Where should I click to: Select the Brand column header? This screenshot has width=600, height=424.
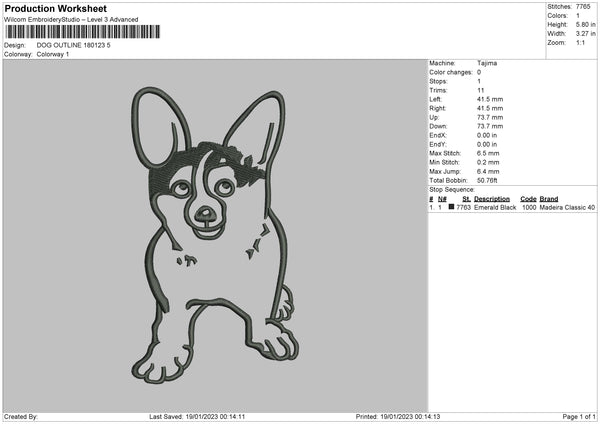(x=549, y=199)
